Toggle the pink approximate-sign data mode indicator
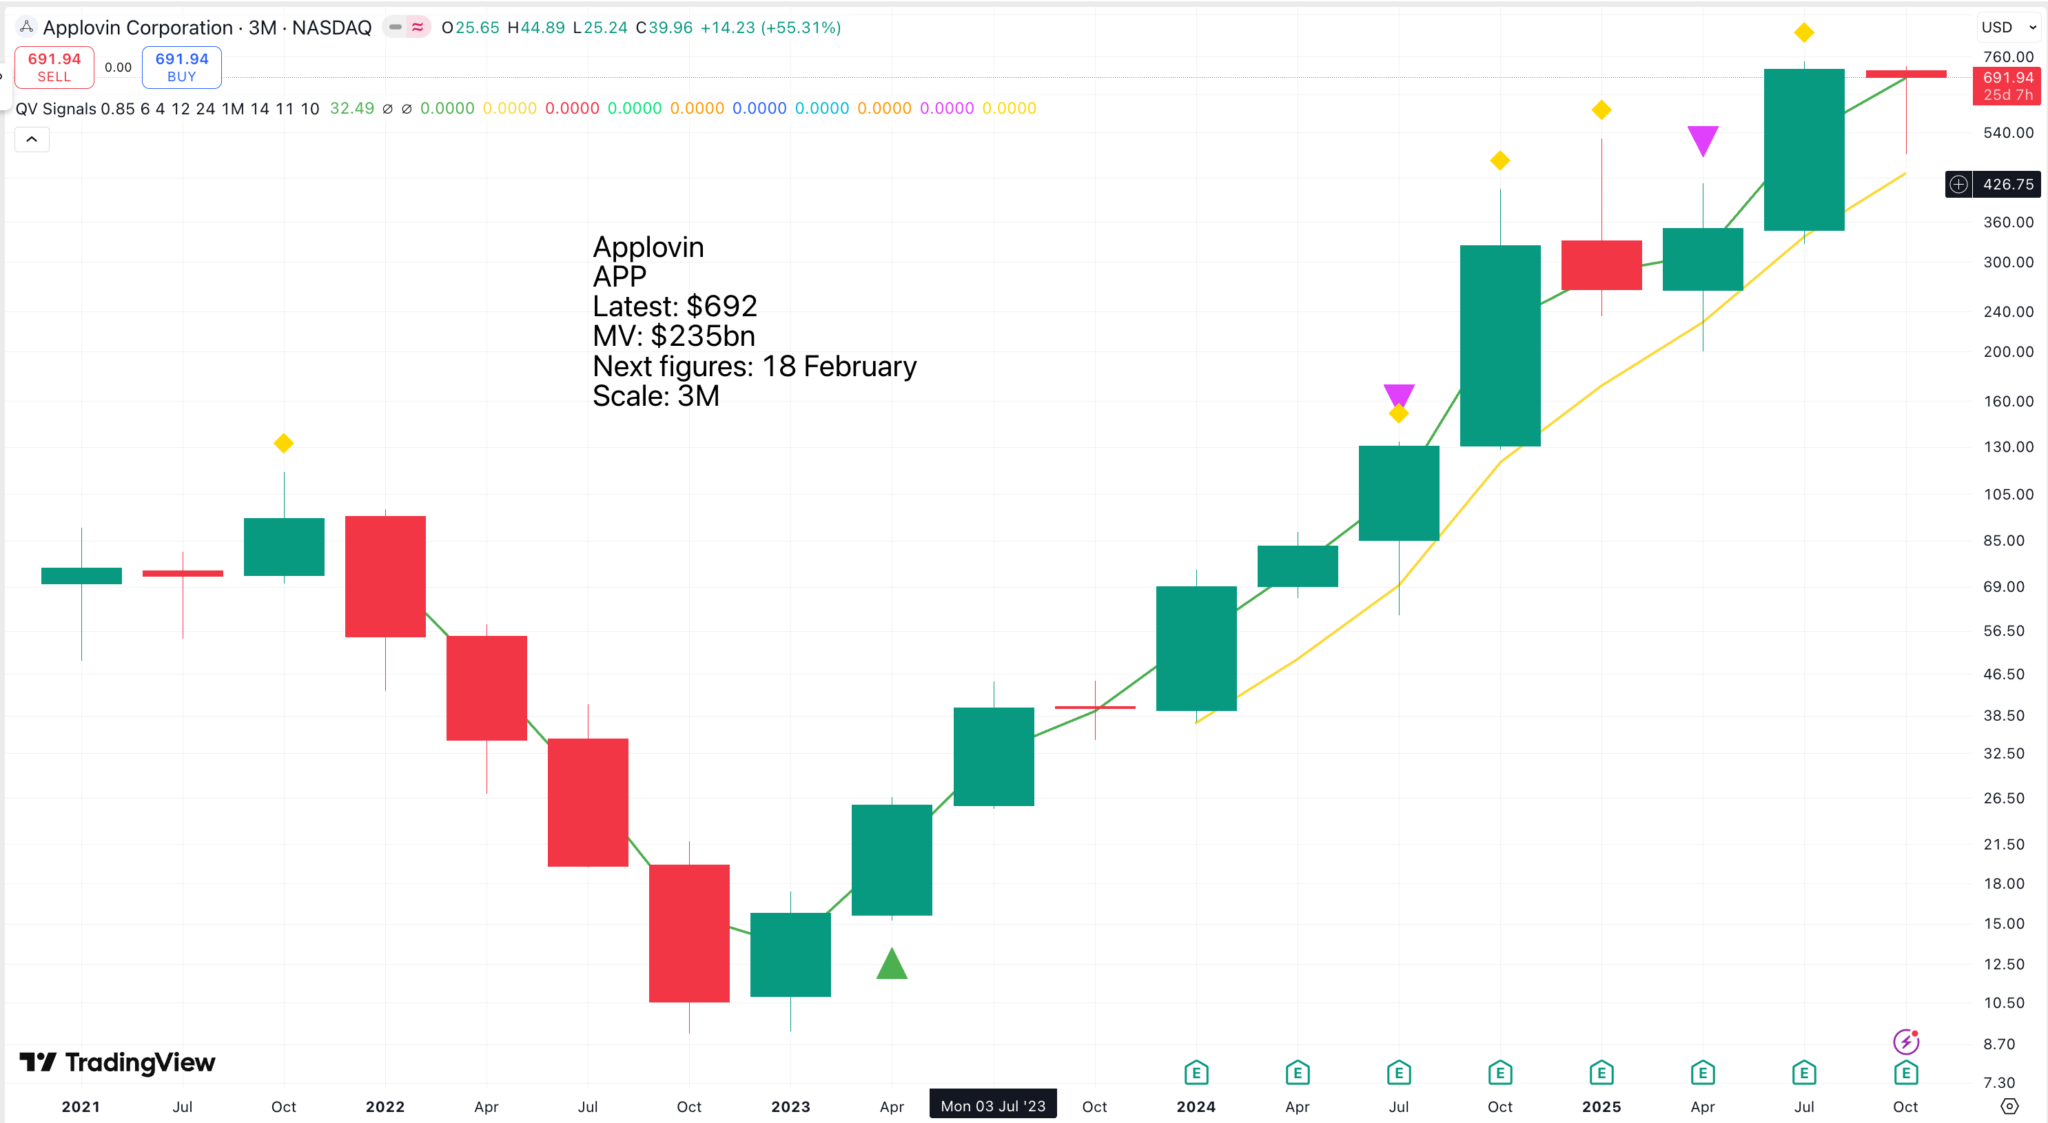 coord(418,27)
